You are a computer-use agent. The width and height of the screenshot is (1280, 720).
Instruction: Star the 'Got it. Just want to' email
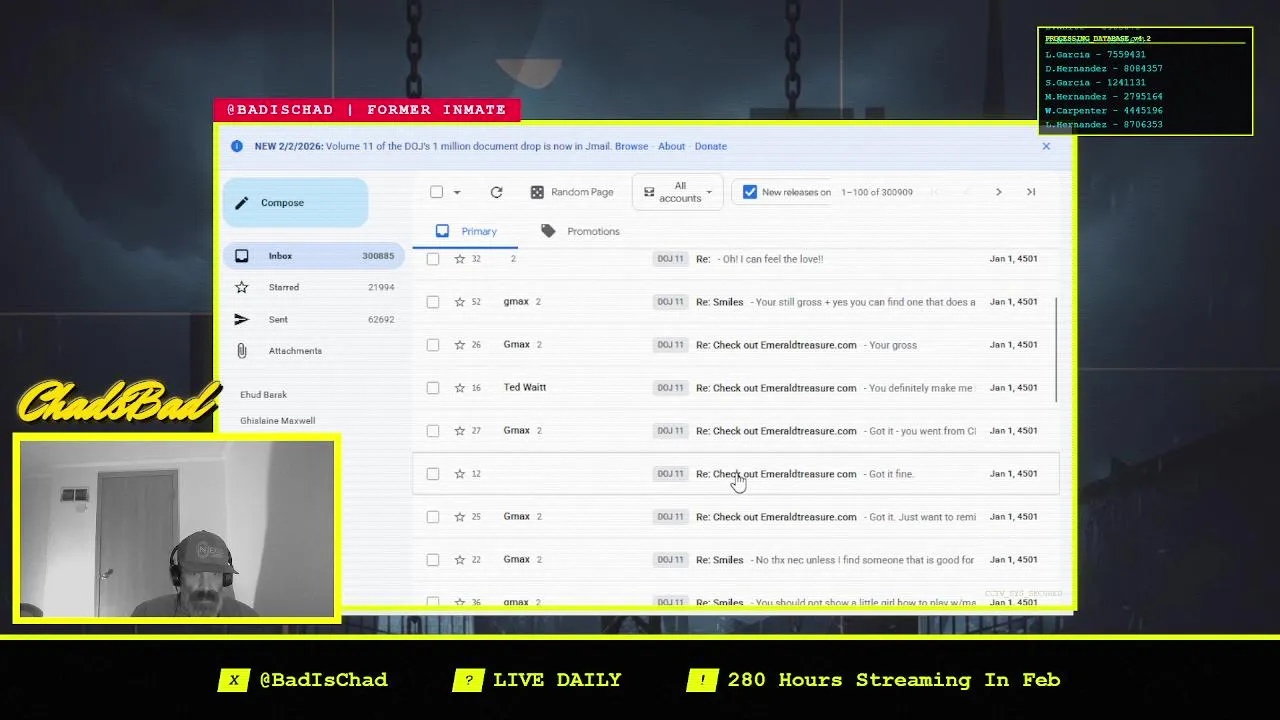(460, 517)
